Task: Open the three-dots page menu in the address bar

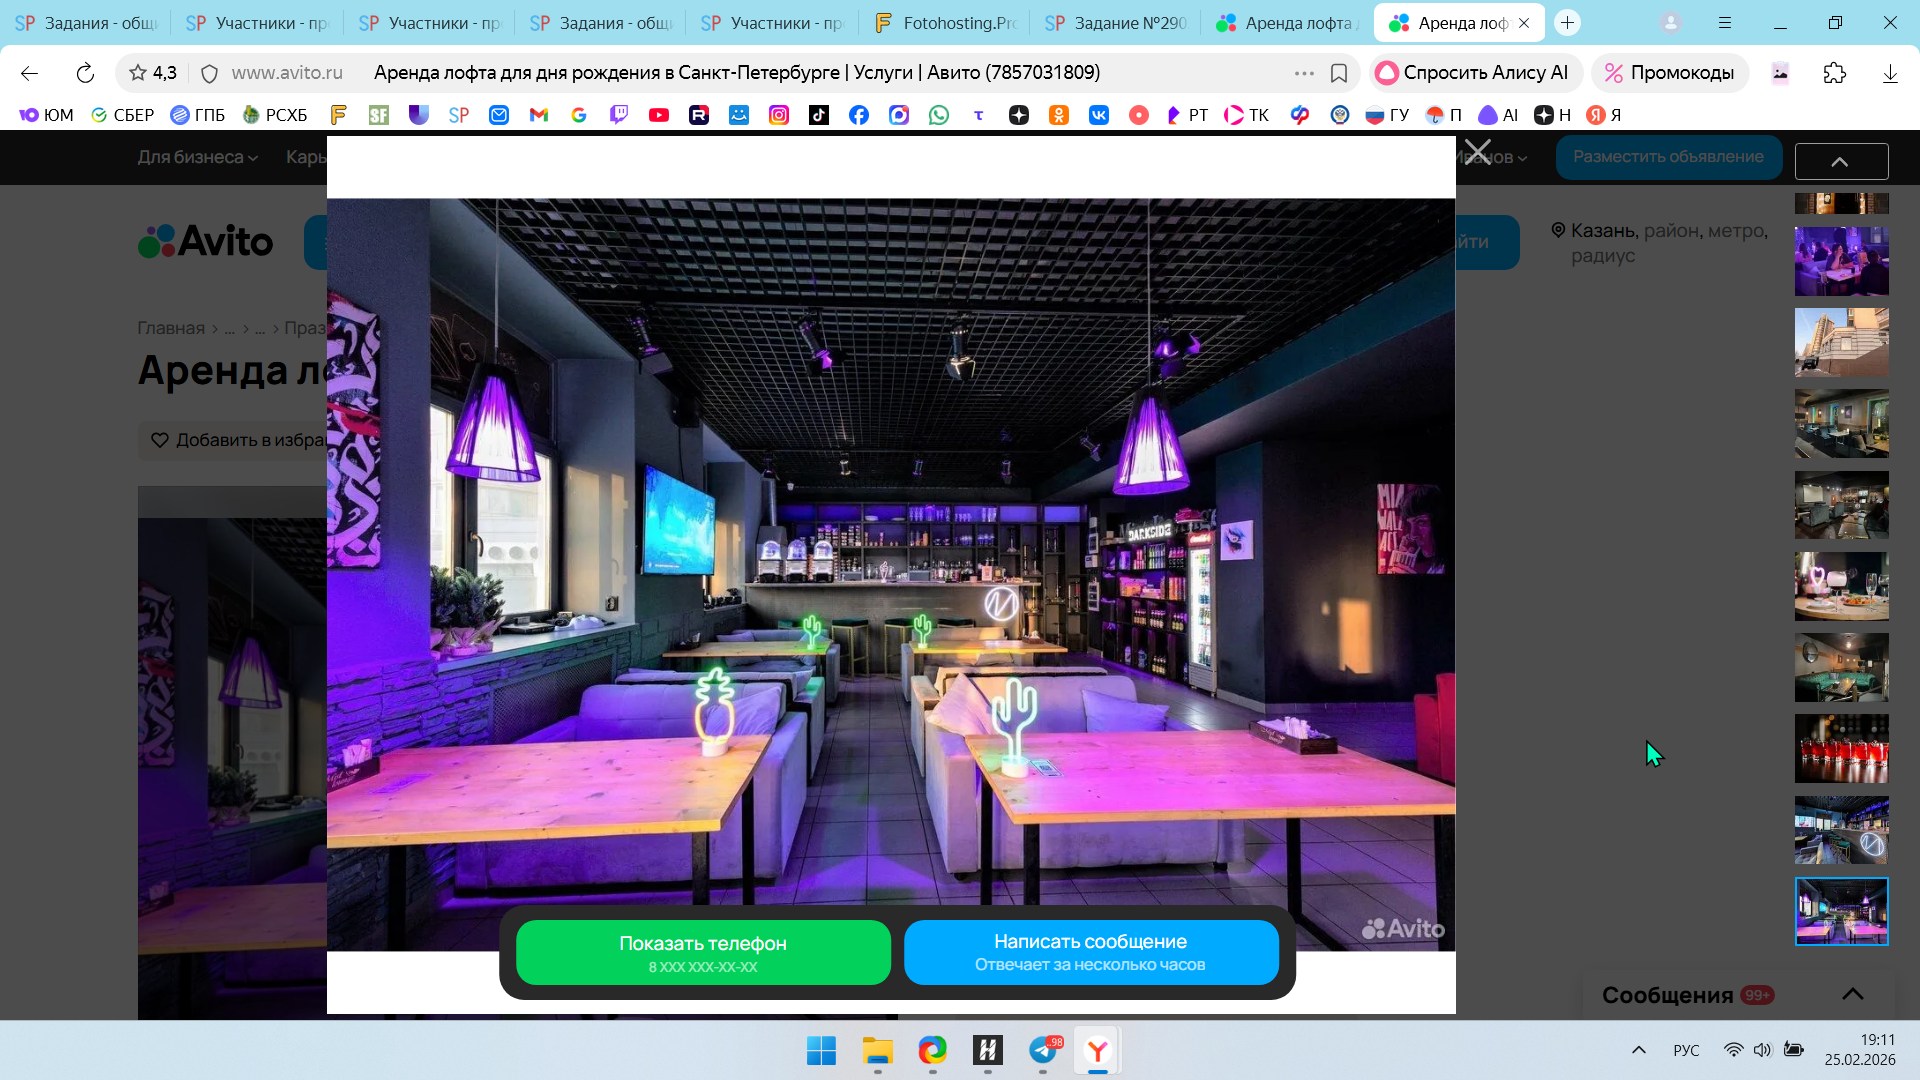Action: (1303, 73)
